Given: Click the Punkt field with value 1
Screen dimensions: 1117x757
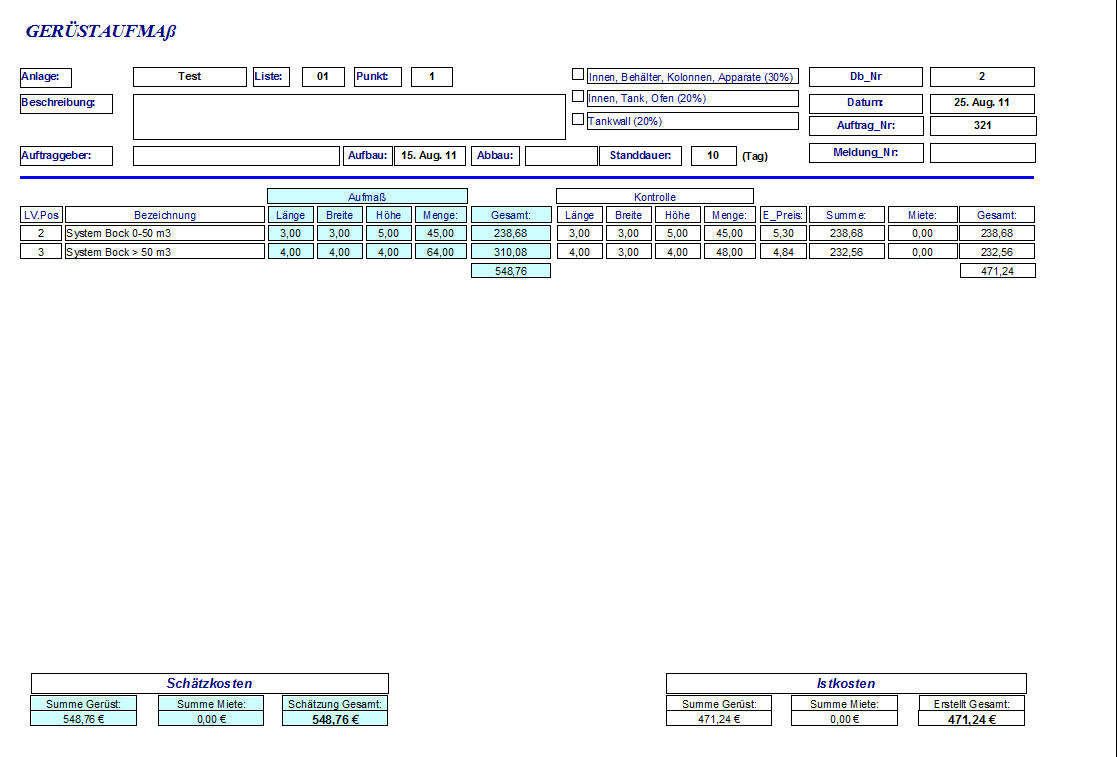Looking at the screenshot, I should [x=431, y=77].
